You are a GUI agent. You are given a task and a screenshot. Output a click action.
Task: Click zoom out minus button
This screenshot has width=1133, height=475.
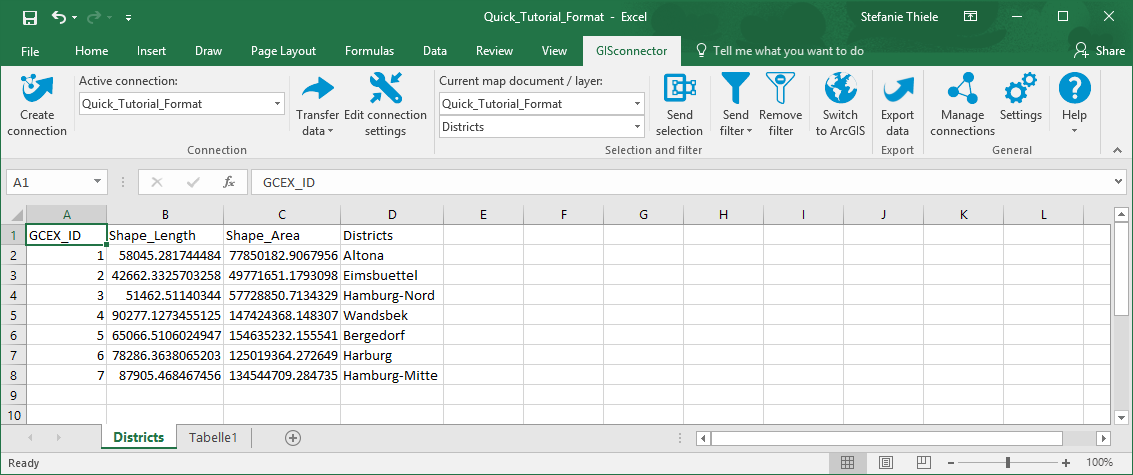951,463
